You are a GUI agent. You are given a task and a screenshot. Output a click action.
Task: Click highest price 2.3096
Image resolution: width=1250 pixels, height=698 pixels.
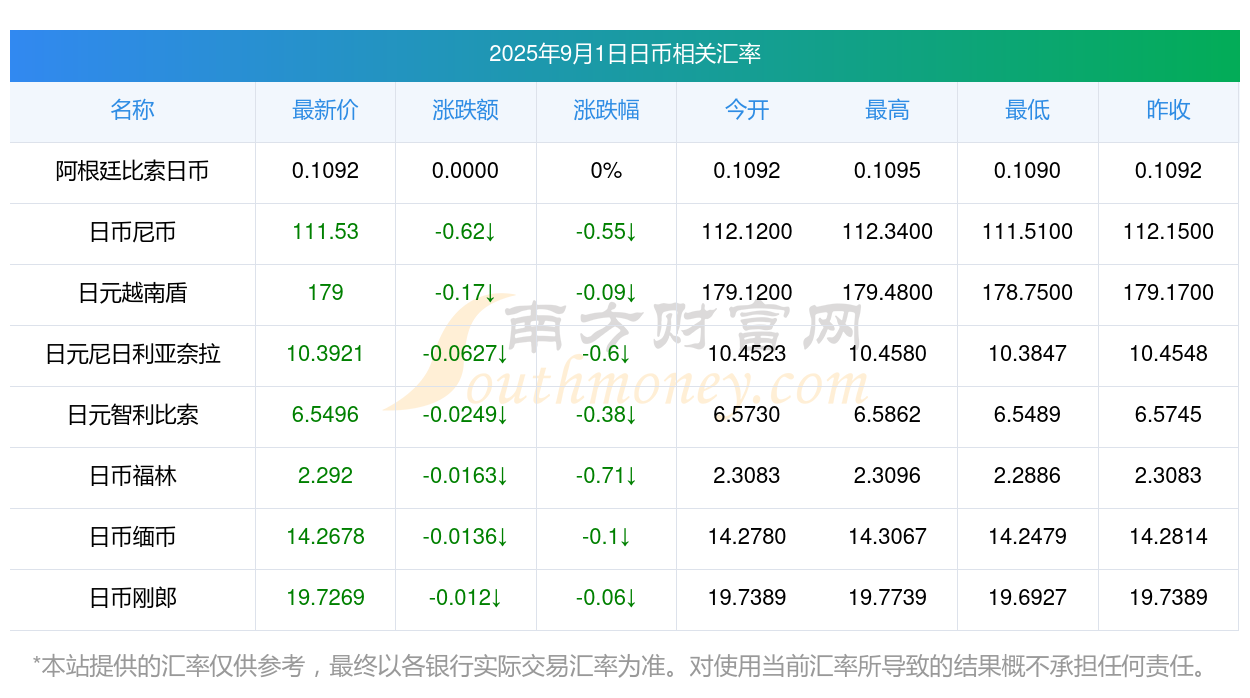[x=887, y=476]
